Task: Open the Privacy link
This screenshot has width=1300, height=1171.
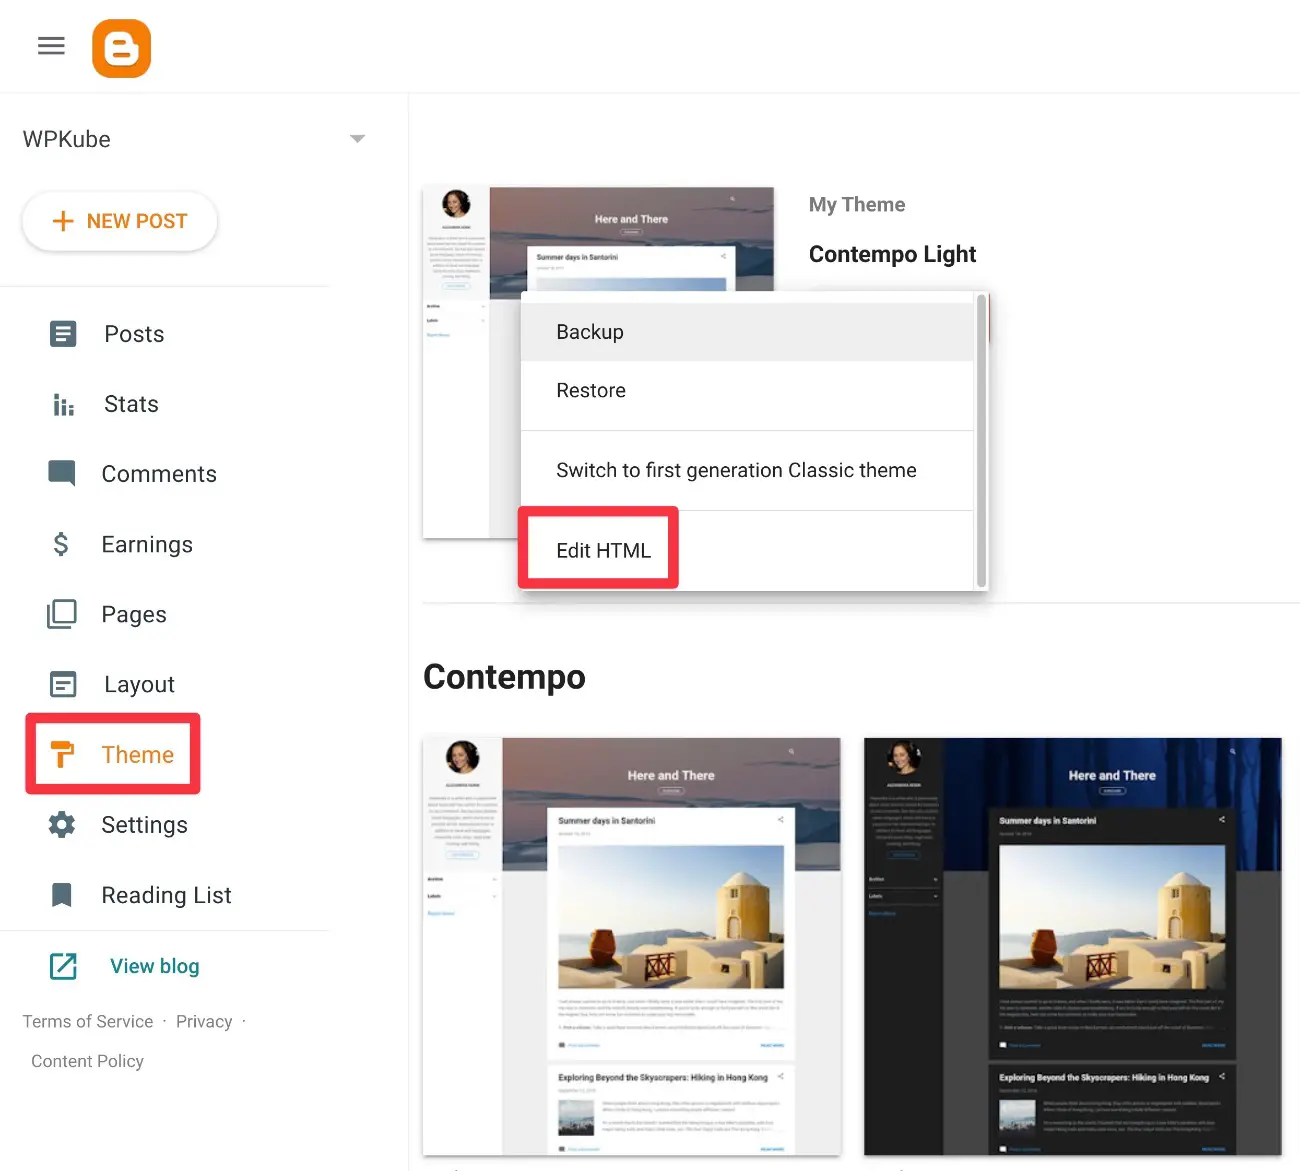Action: coord(204,1021)
